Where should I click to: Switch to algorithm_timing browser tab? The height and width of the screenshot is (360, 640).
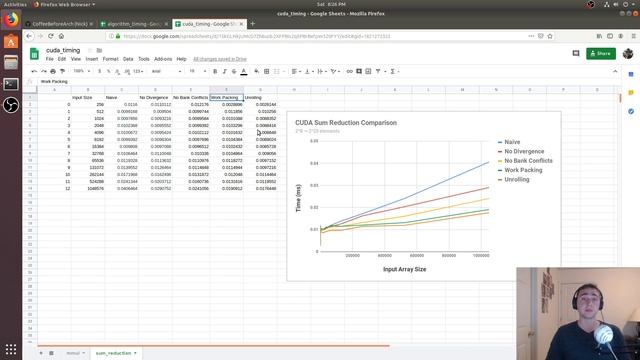pyautogui.click(x=135, y=24)
